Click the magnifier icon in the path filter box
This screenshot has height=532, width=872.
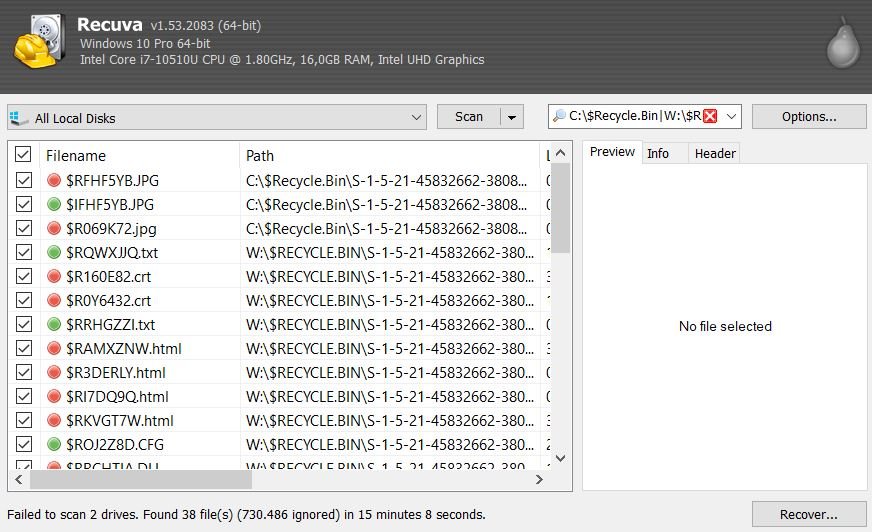click(x=559, y=116)
